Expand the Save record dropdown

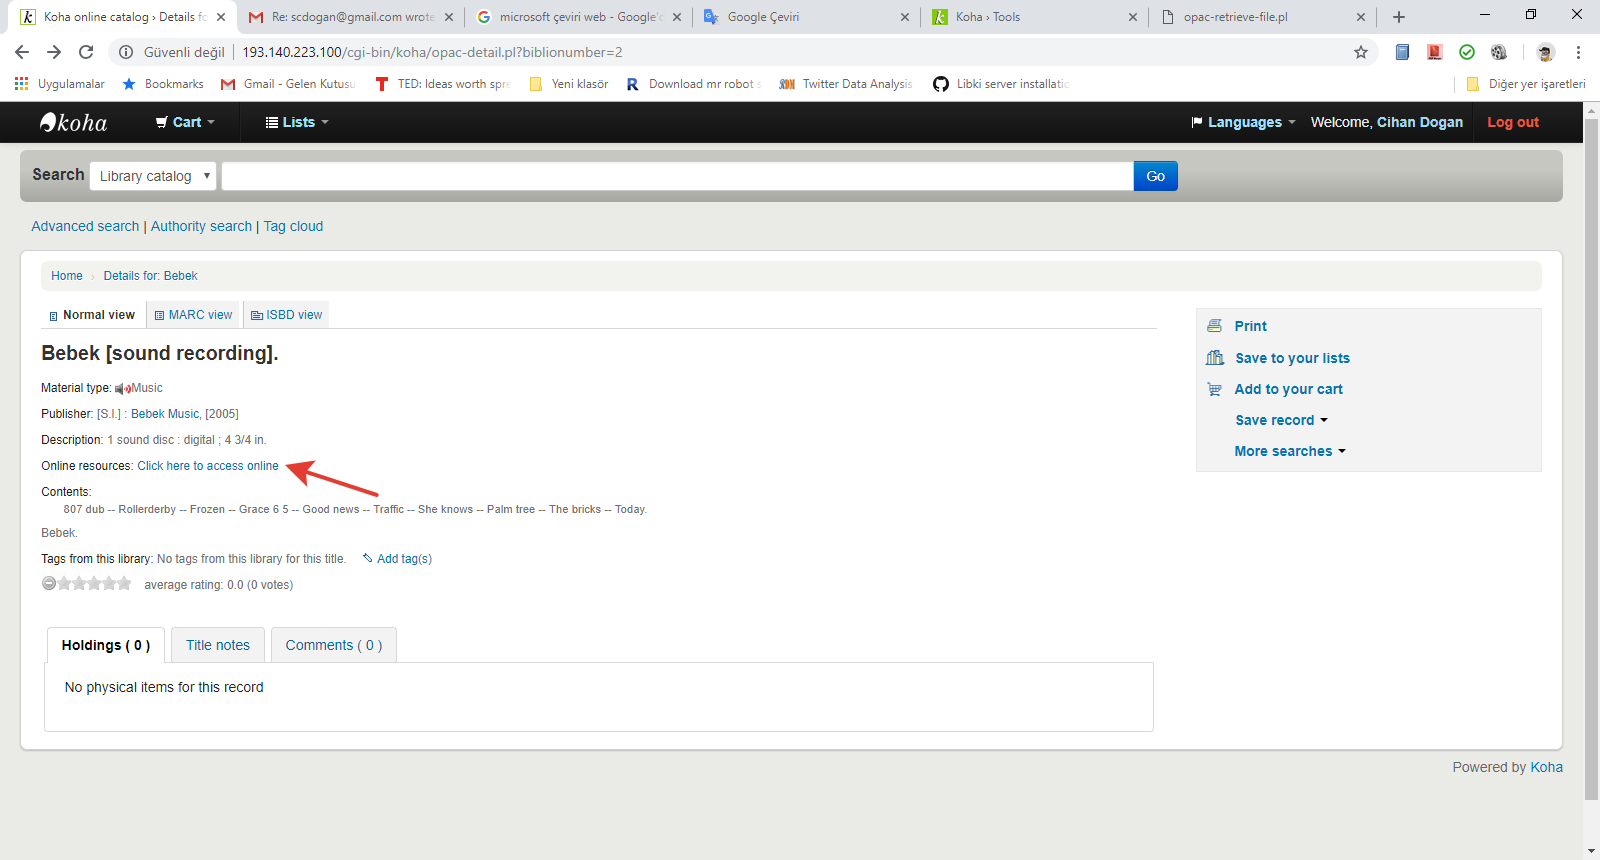(1281, 420)
